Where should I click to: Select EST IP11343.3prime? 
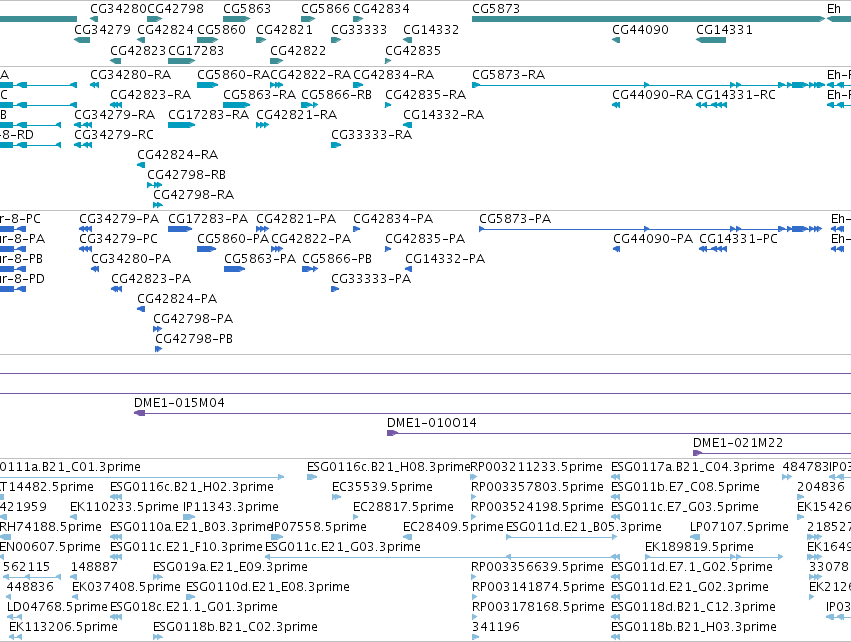(x=231, y=507)
